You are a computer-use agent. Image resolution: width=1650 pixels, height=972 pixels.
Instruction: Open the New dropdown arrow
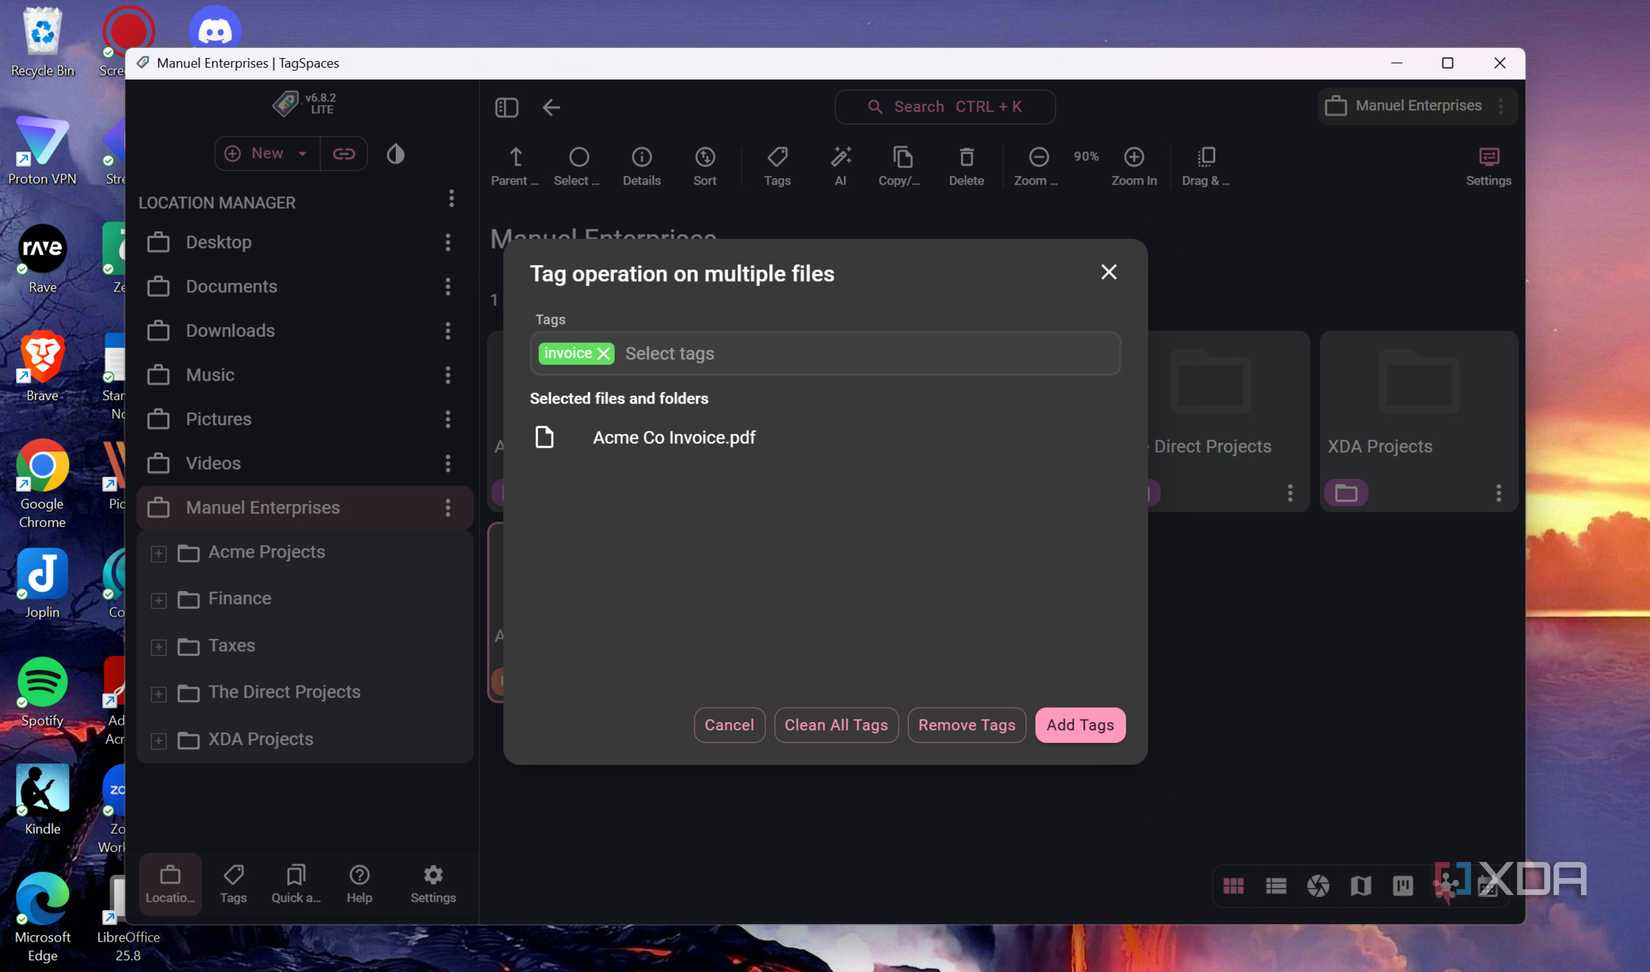point(302,154)
